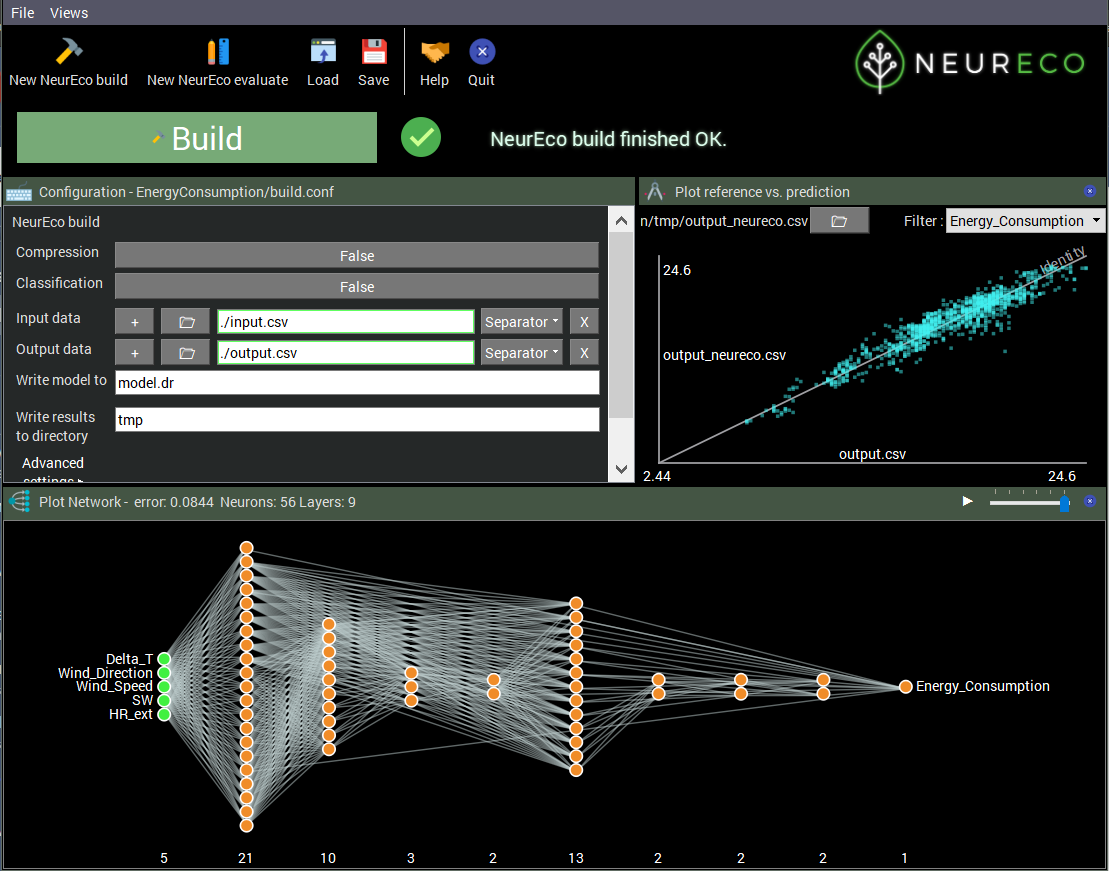This screenshot has width=1109, height=871.
Task: Remove Input data entry with X
Action: coord(584,322)
